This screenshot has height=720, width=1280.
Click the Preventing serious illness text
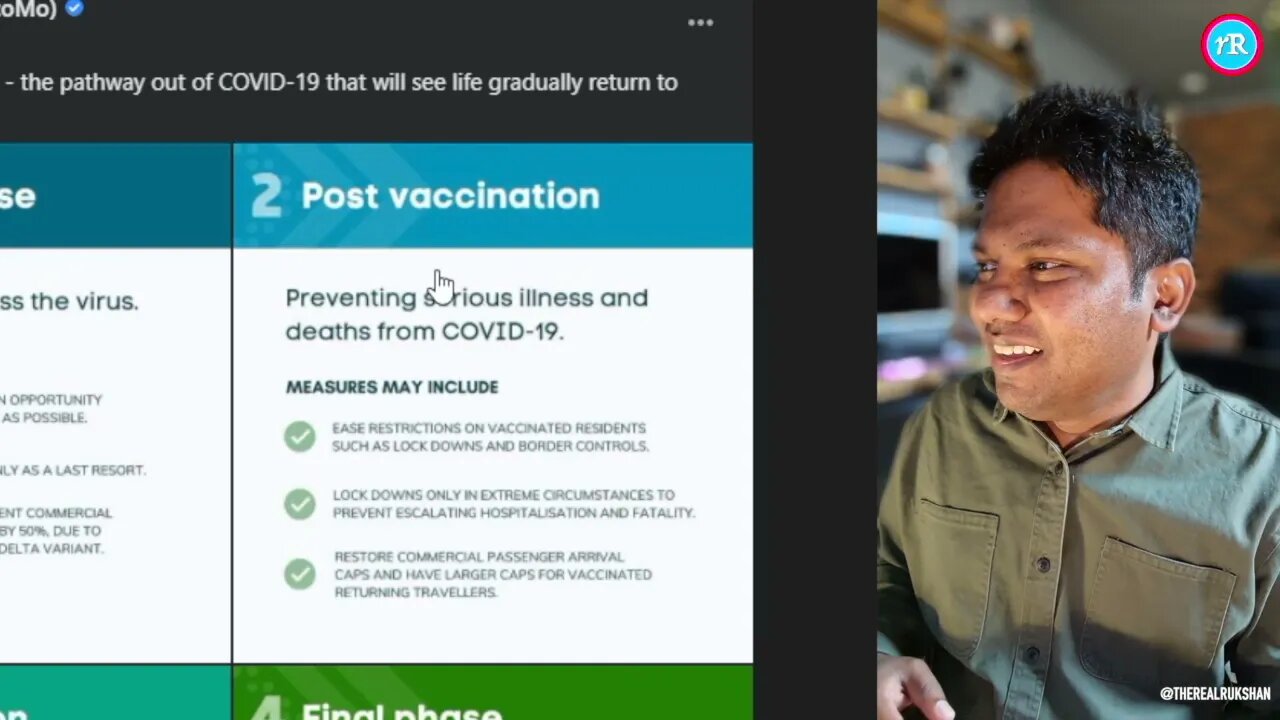point(467,314)
